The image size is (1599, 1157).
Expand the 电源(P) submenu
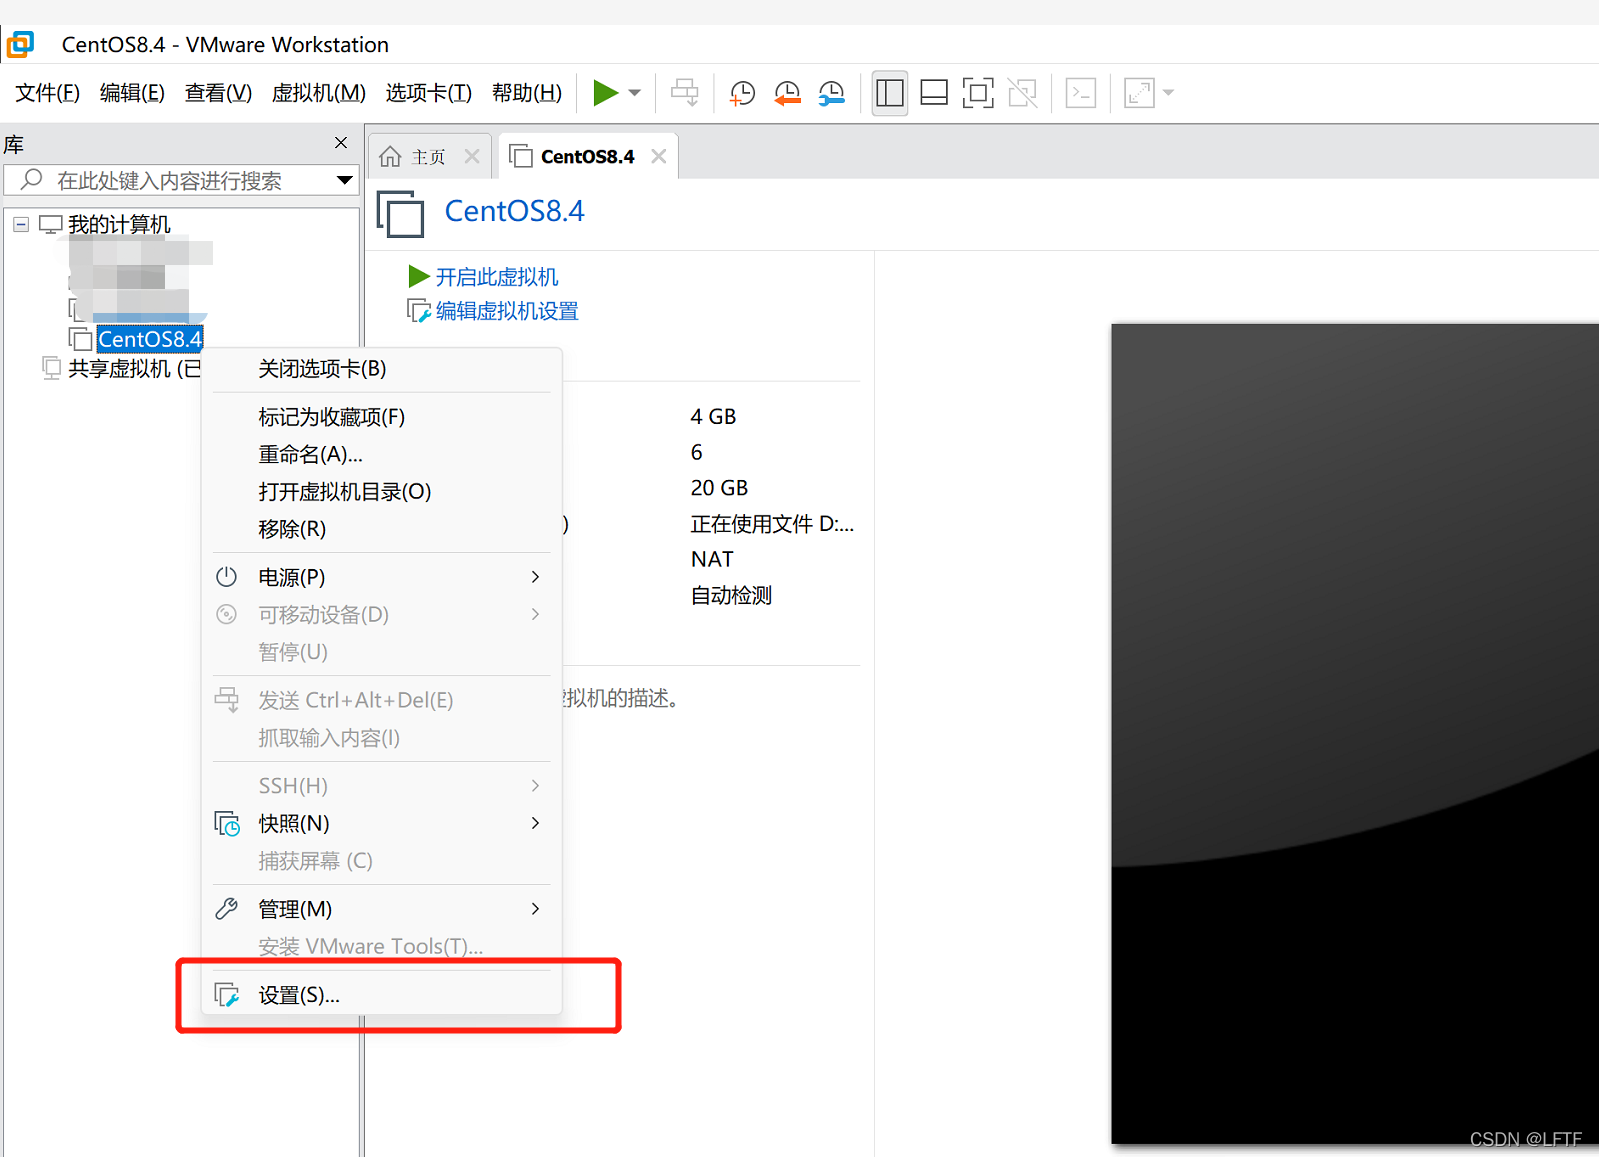(x=381, y=577)
